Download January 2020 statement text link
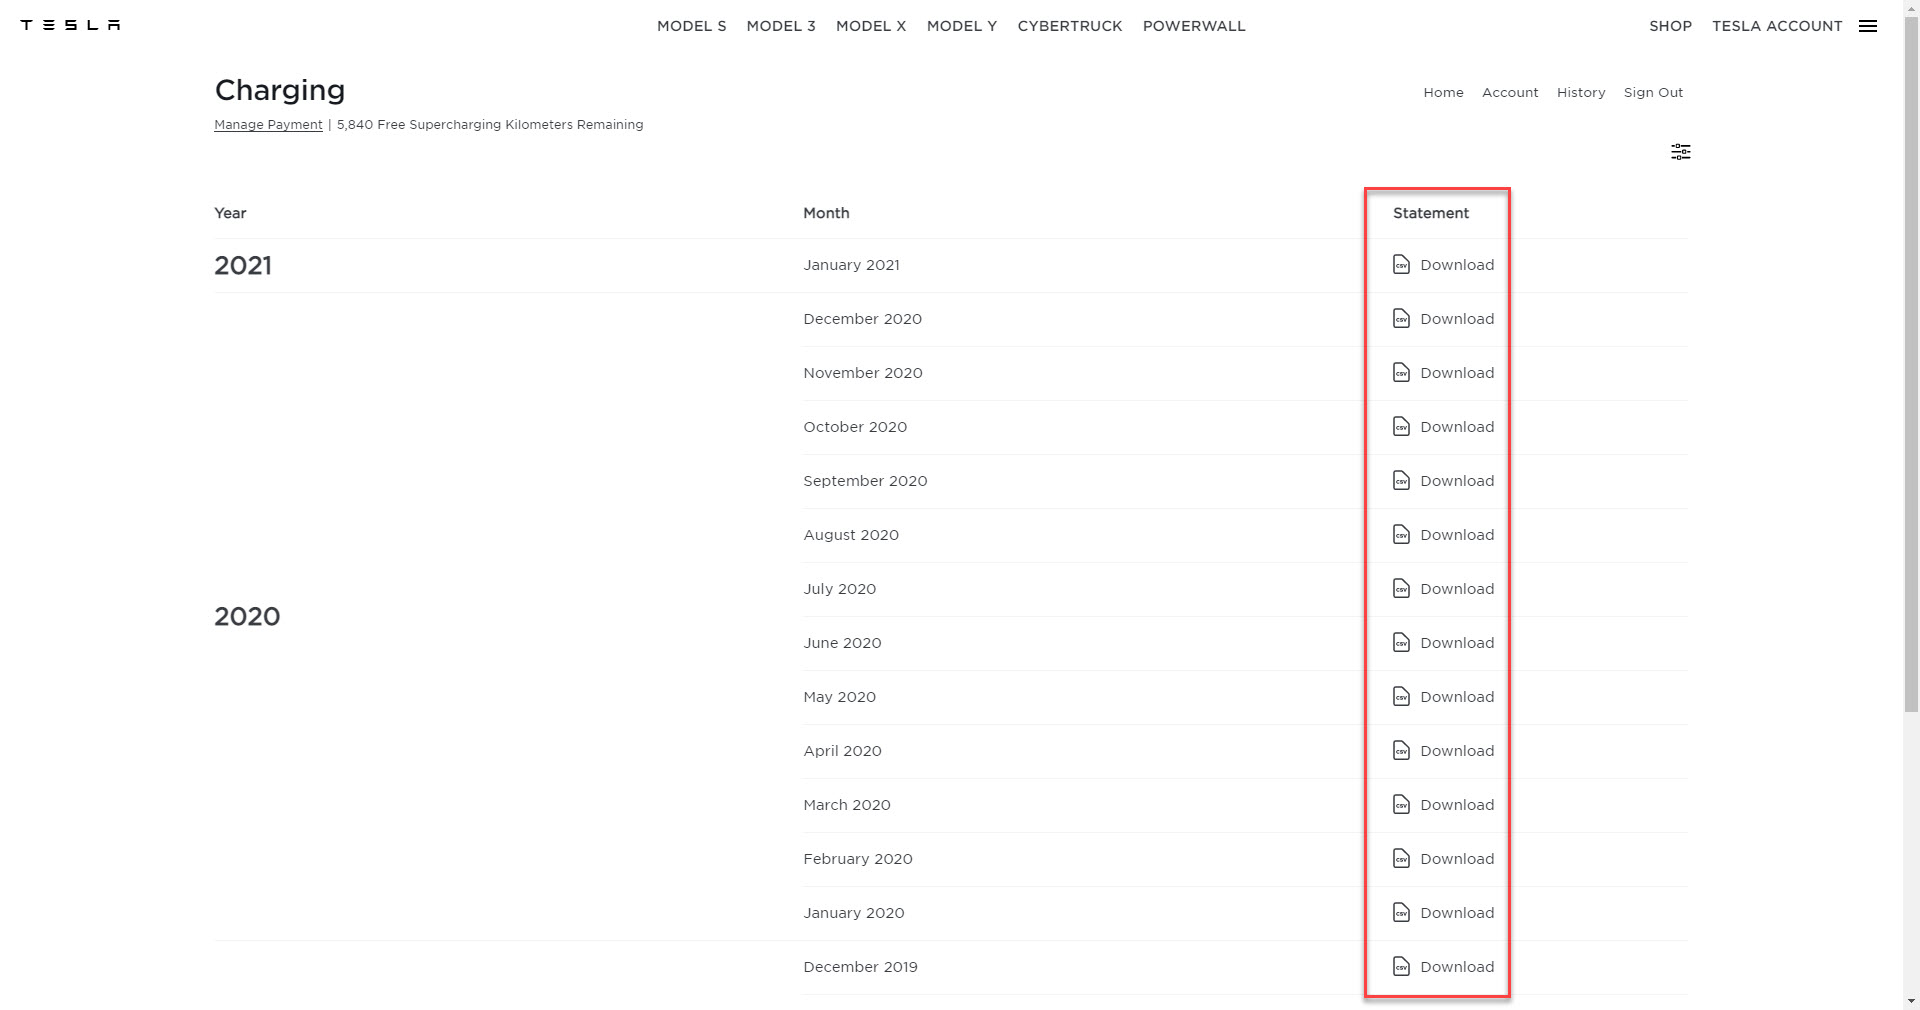 (1457, 913)
